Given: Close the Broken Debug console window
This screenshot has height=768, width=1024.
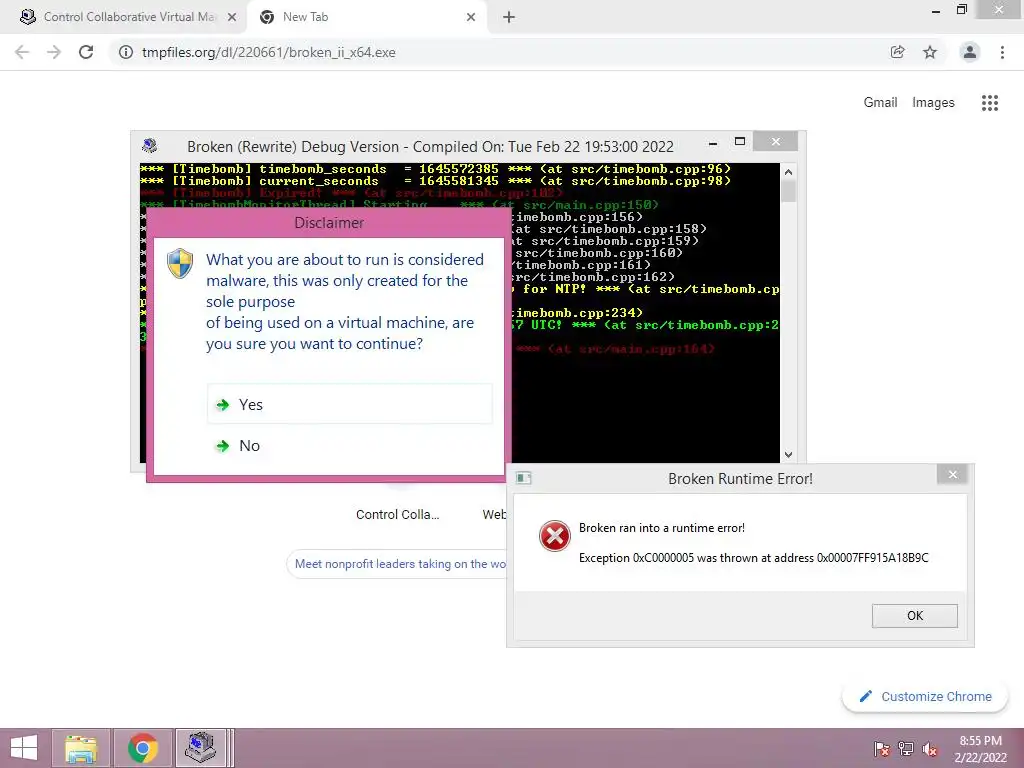Looking at the screenshot, I should pyautogui.click(x=775, y=141).
